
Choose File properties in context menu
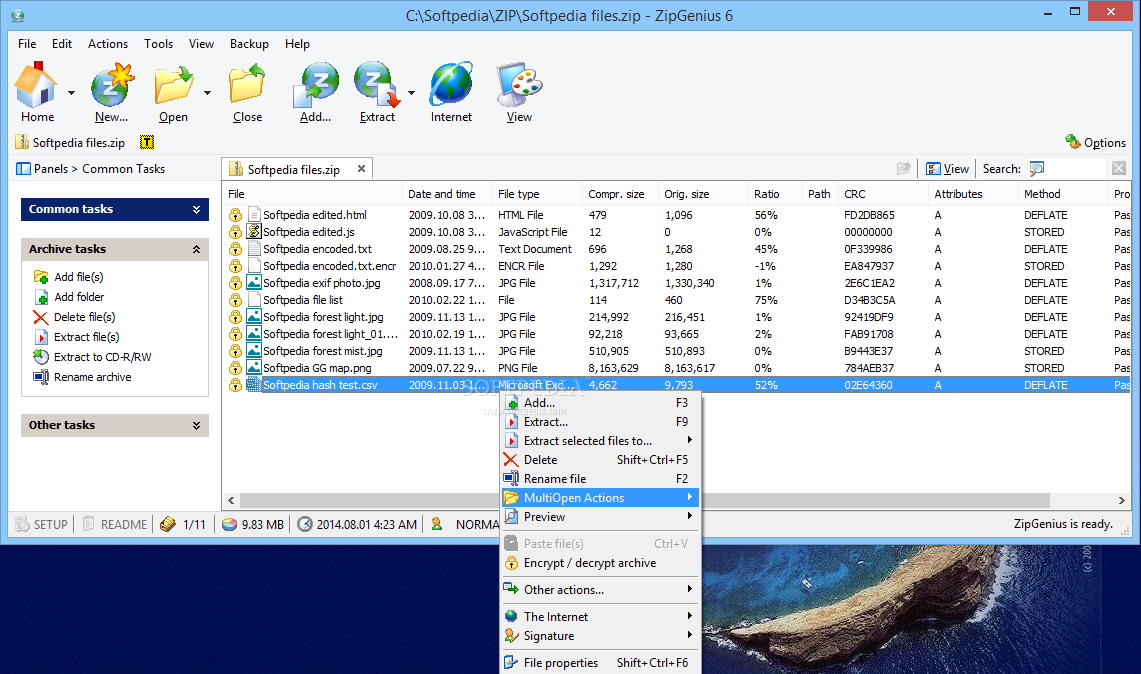[x=600, y=662]
